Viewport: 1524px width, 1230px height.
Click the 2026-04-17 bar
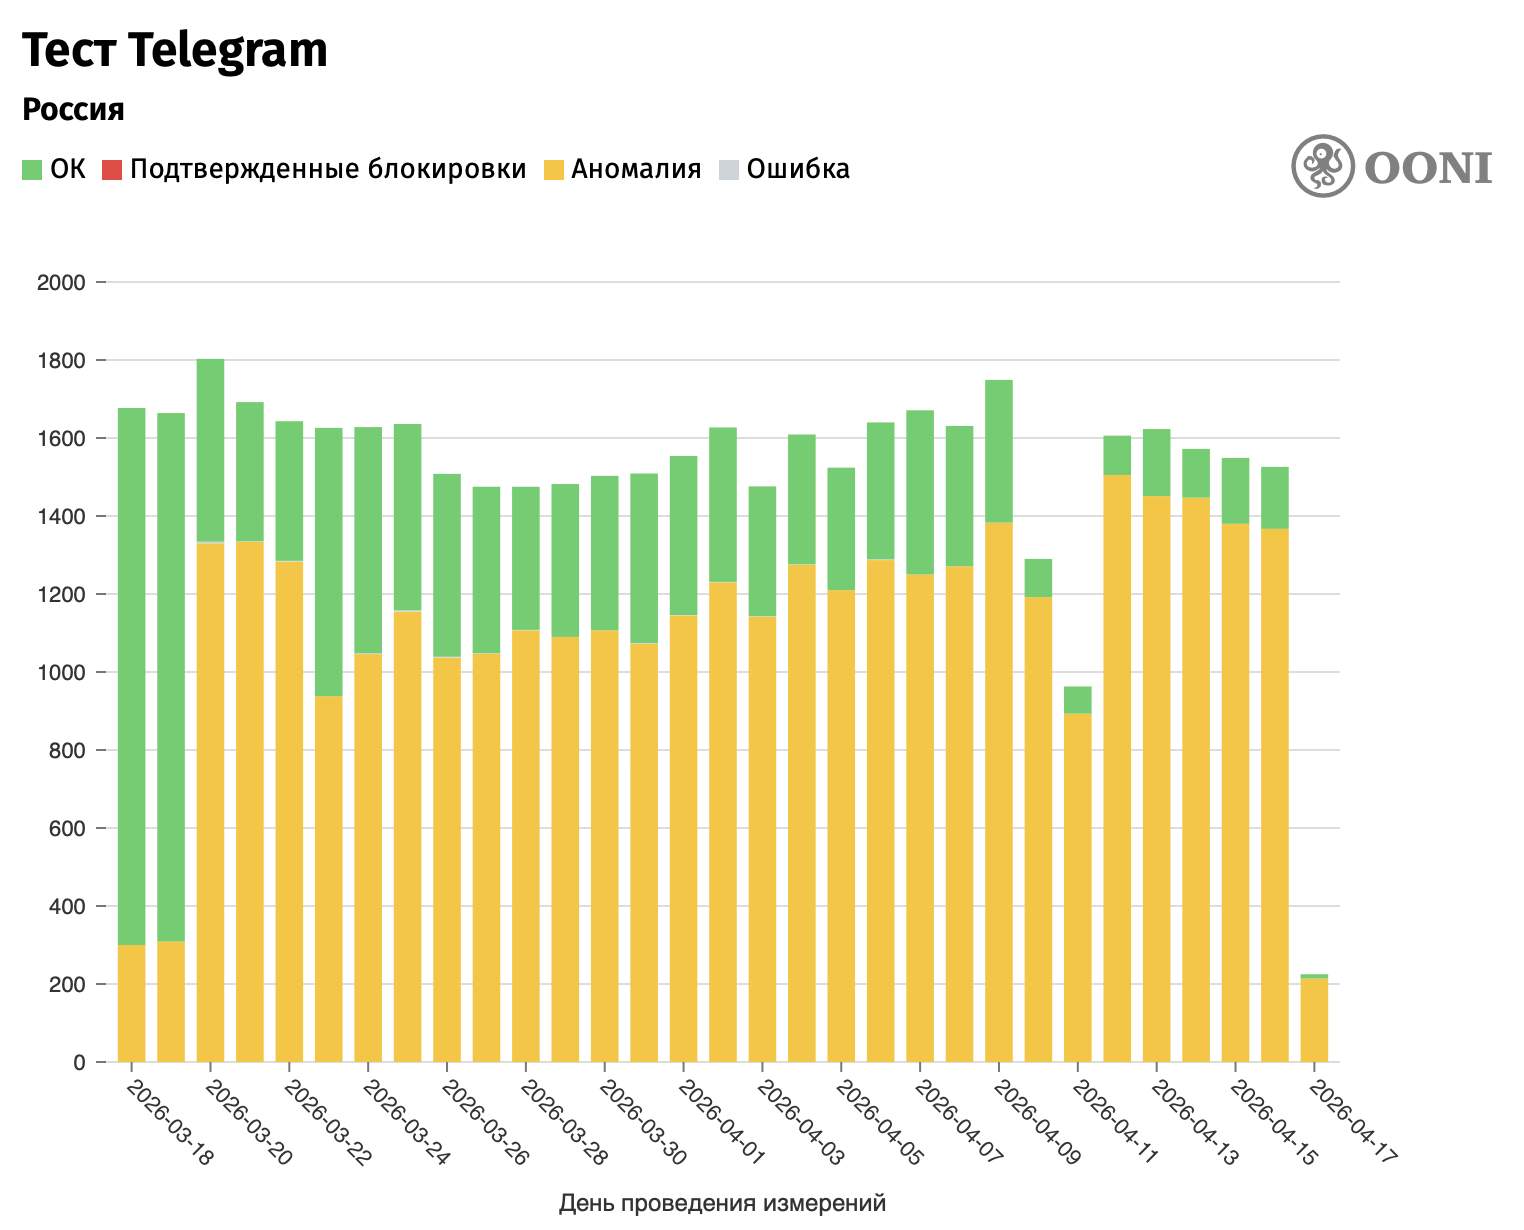click(x=1314, y=1020)
